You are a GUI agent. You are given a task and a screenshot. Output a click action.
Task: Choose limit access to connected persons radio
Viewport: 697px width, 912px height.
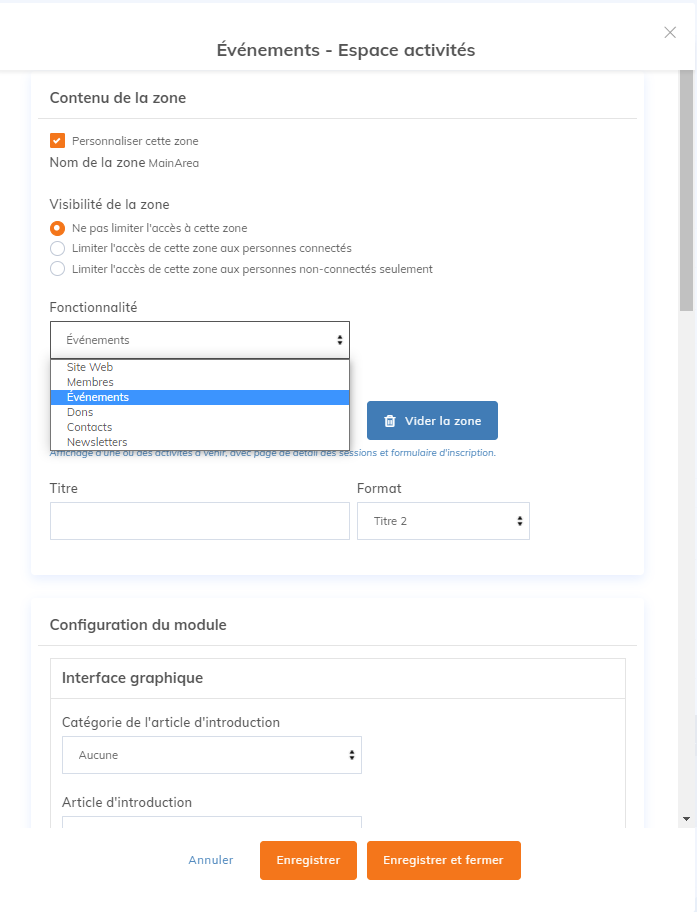(x=58, y=248)
